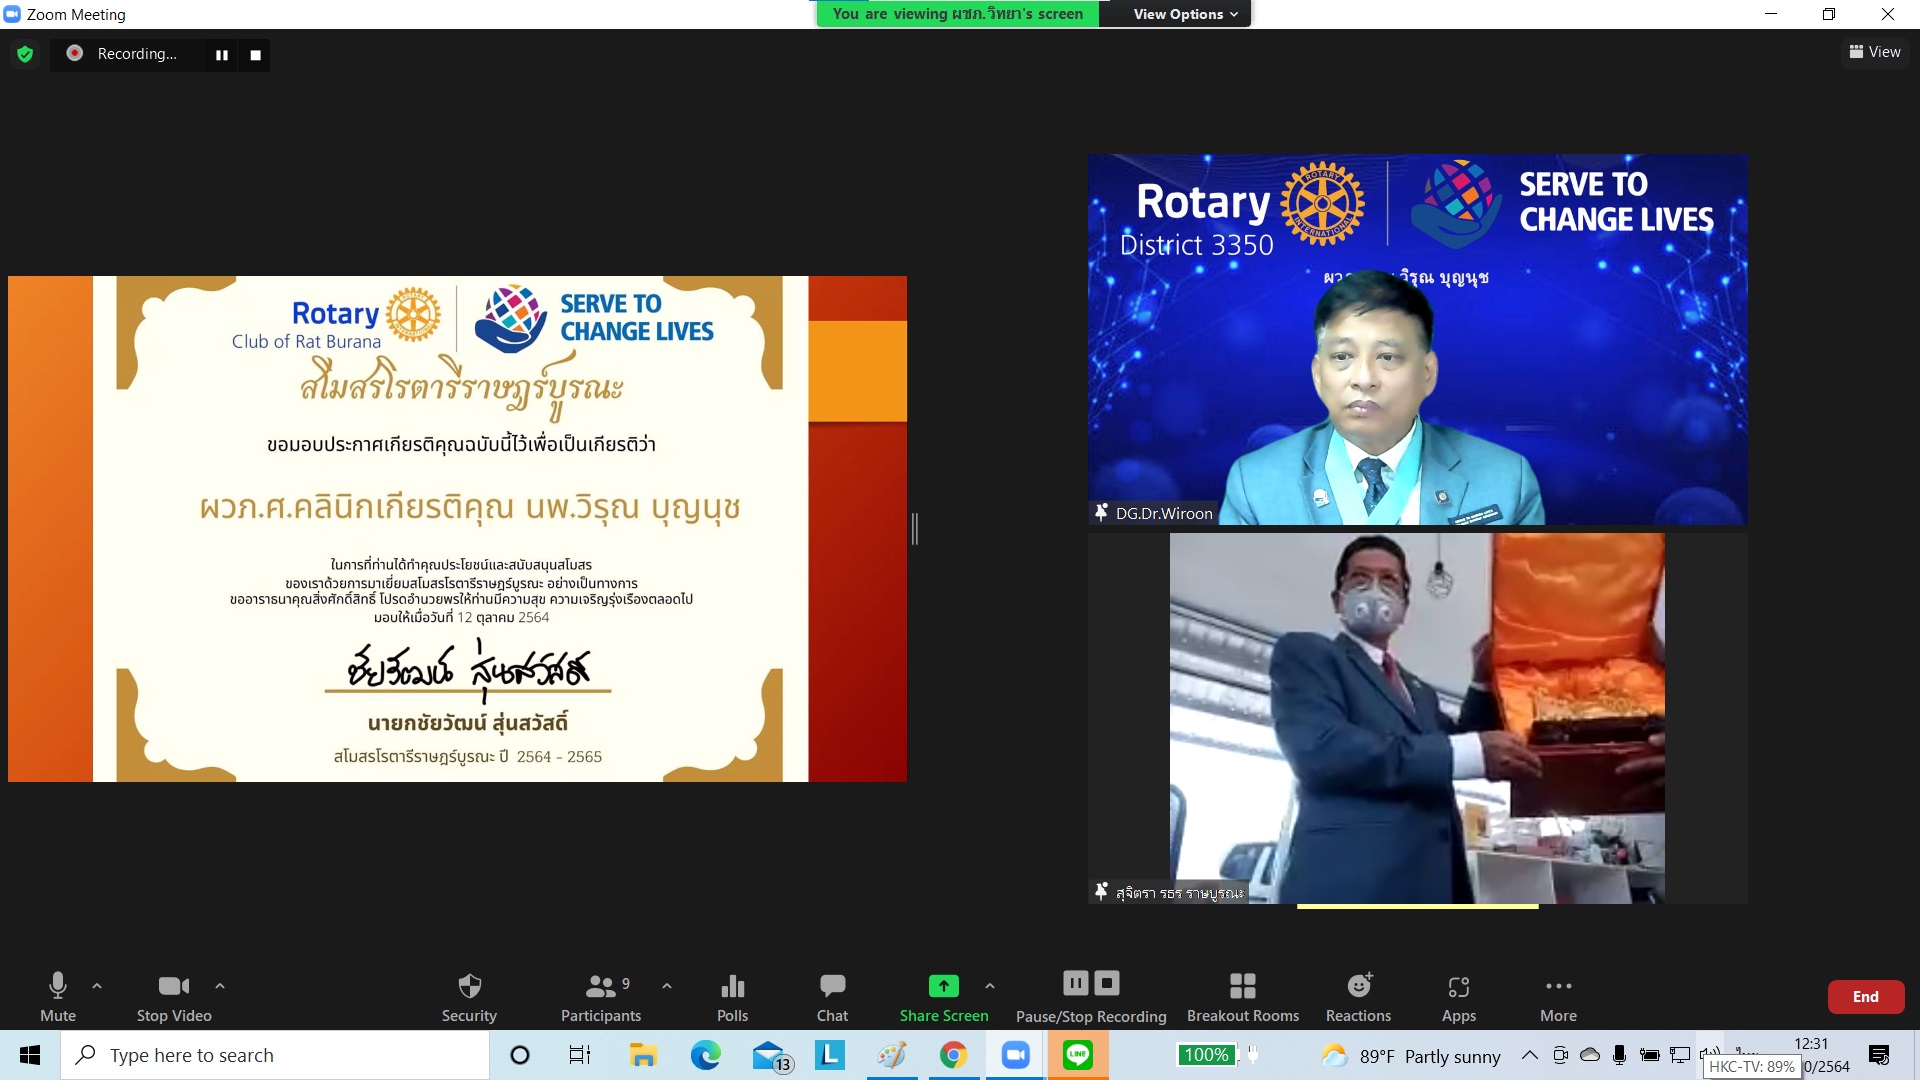The image size is (1920, 1080).
Task: Click the pin icon on DG.Dr.Wiroon tile
Action: (x=1101, y=512)
